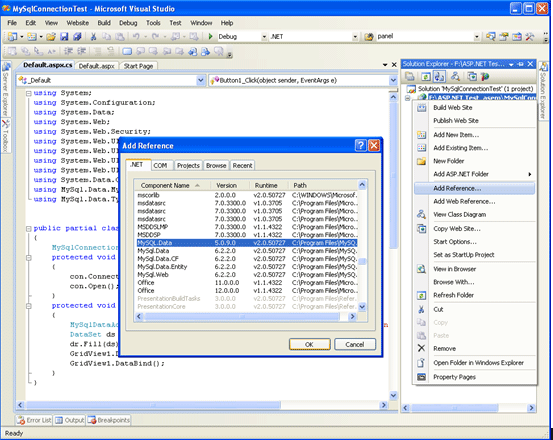Choose Add Reference... from context menu
Image resolution: width=553 pixels, height=440 pixels.
(474, 188)
